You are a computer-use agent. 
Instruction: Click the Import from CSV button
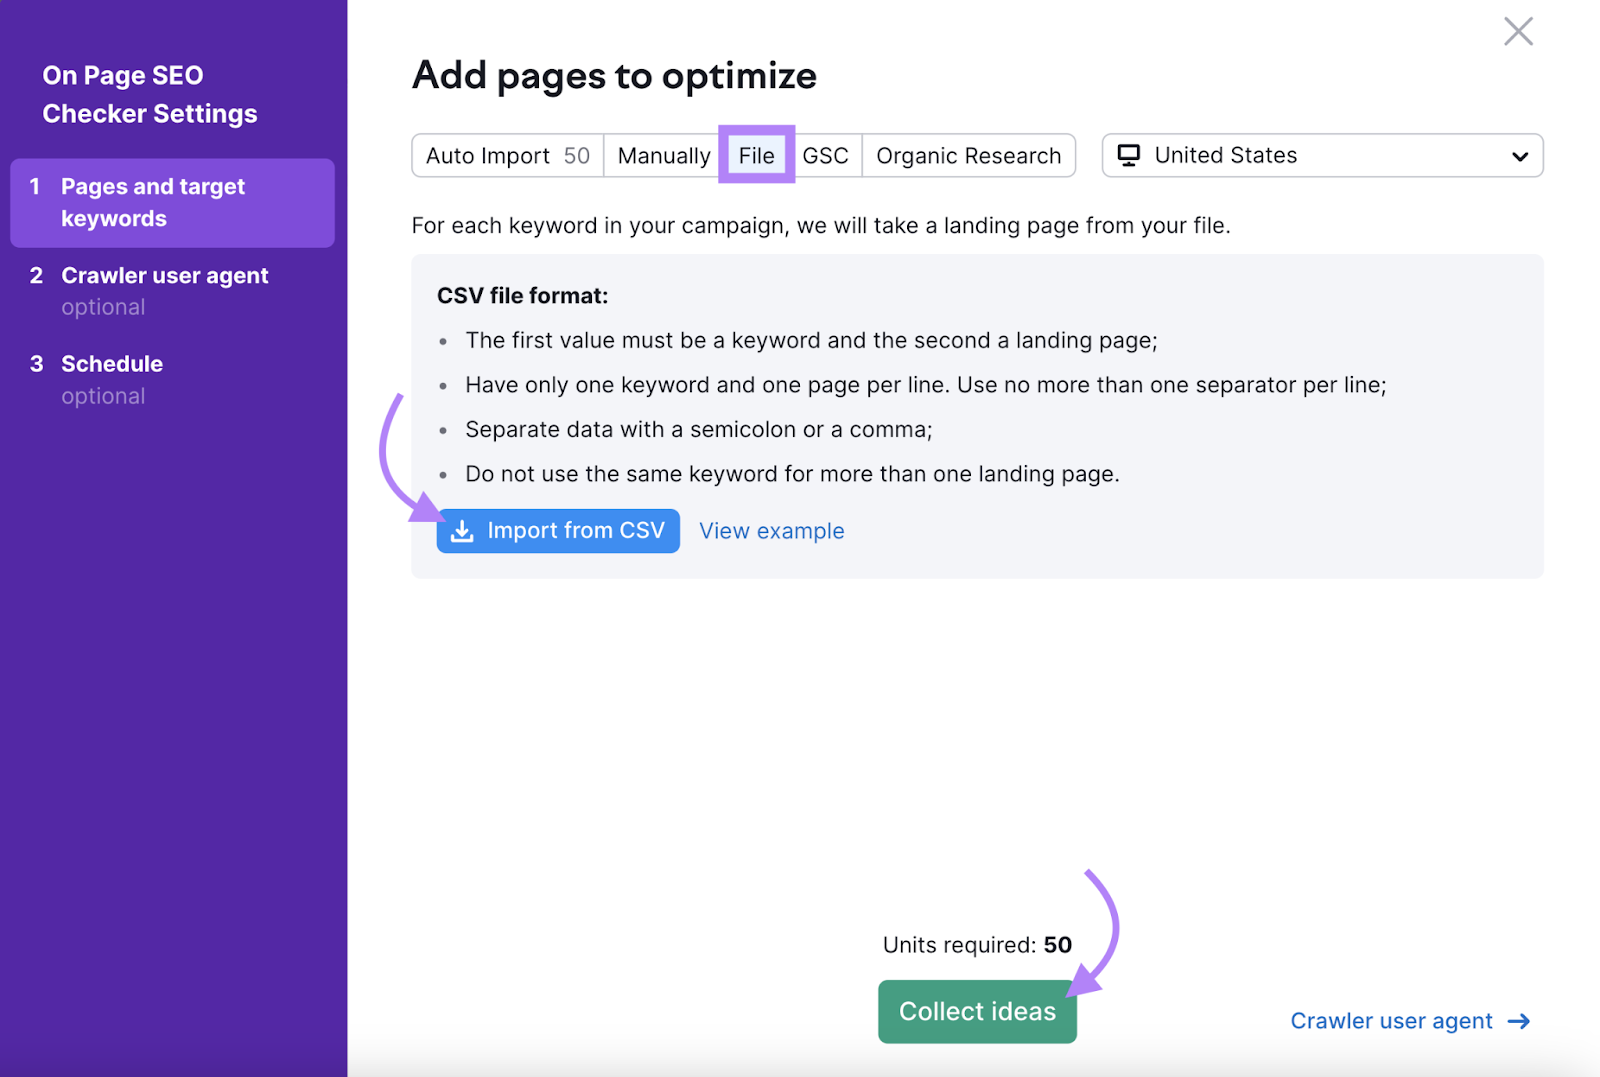[557, 530]
